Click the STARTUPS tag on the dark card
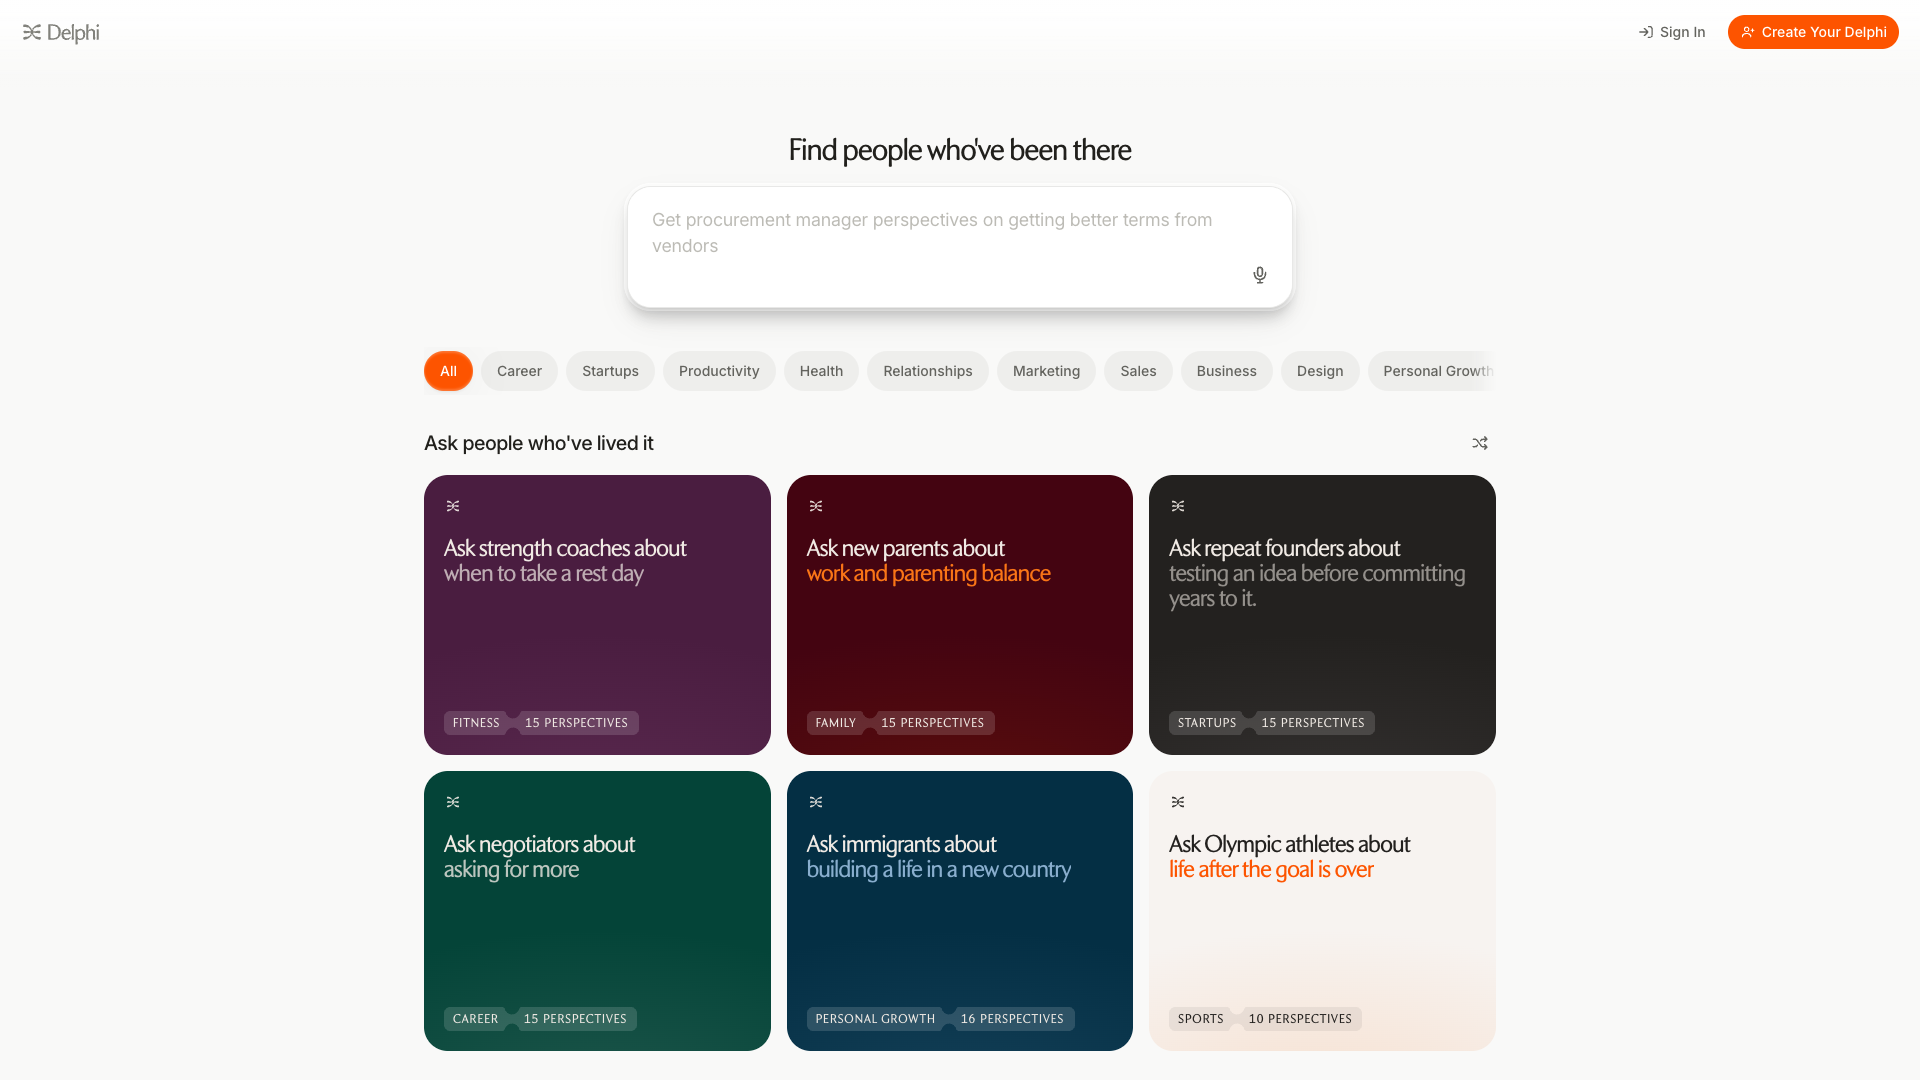Viewport: 1920px width, 1080px height. [1207, 723]
